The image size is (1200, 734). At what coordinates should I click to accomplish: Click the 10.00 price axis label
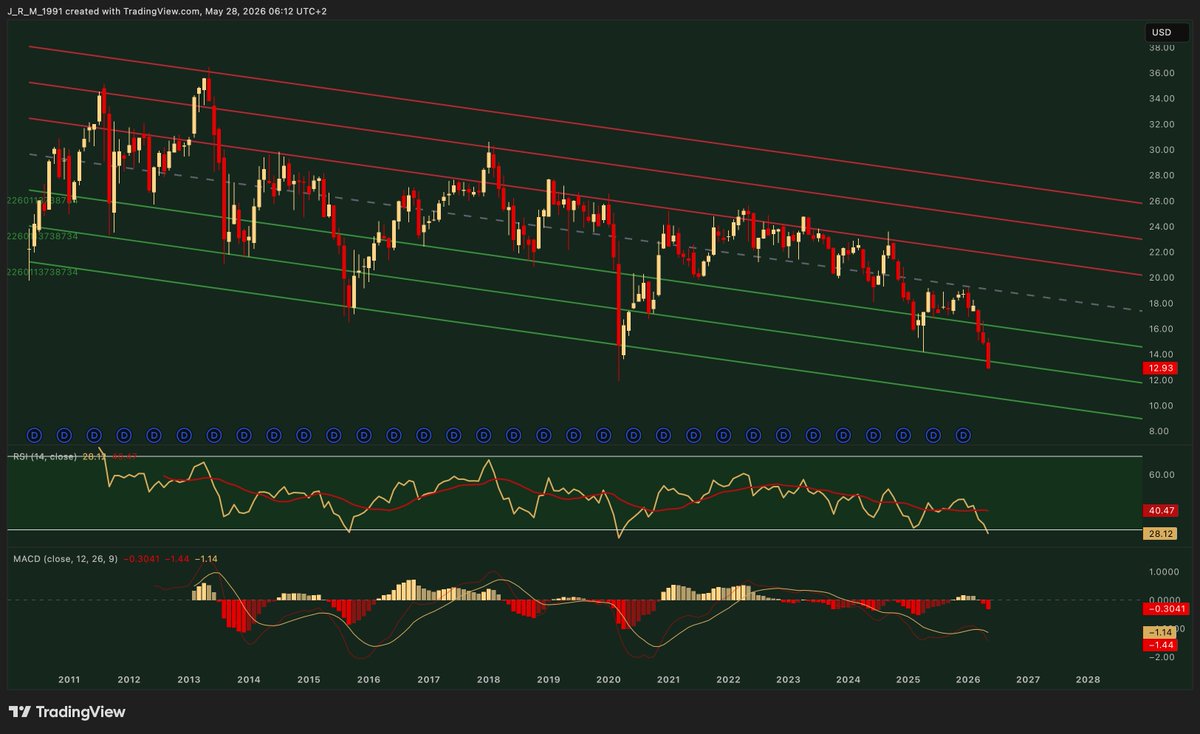click(1161, 405)
